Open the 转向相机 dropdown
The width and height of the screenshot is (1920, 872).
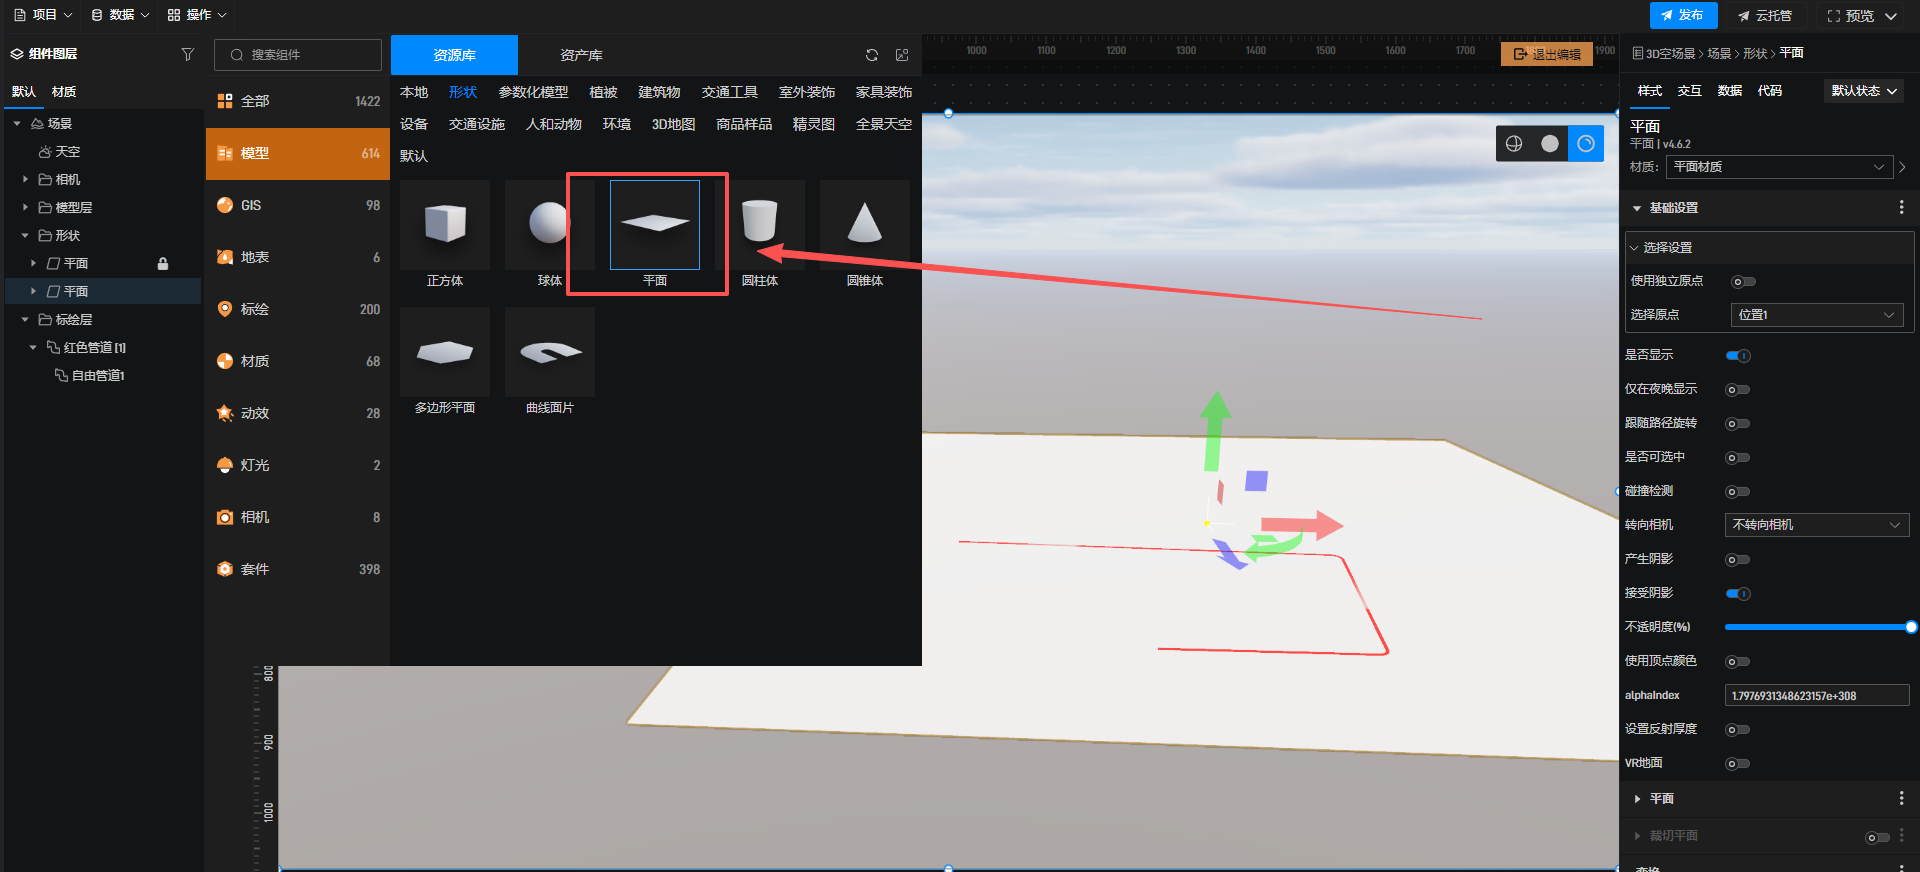coord(1816,525)
